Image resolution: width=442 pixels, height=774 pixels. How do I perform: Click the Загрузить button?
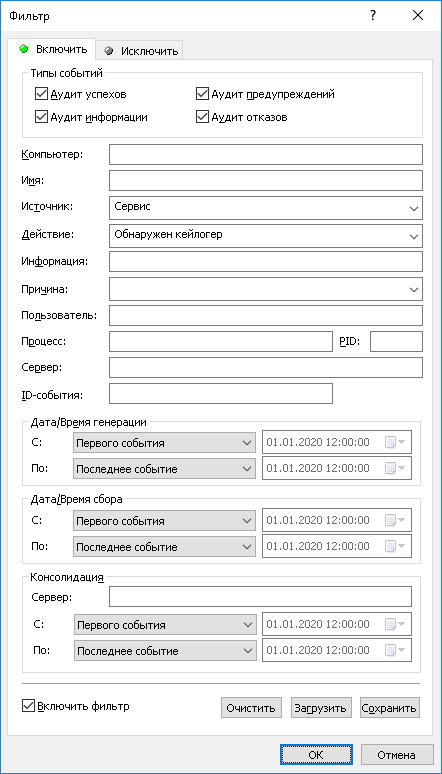click(x=321, y=707)
